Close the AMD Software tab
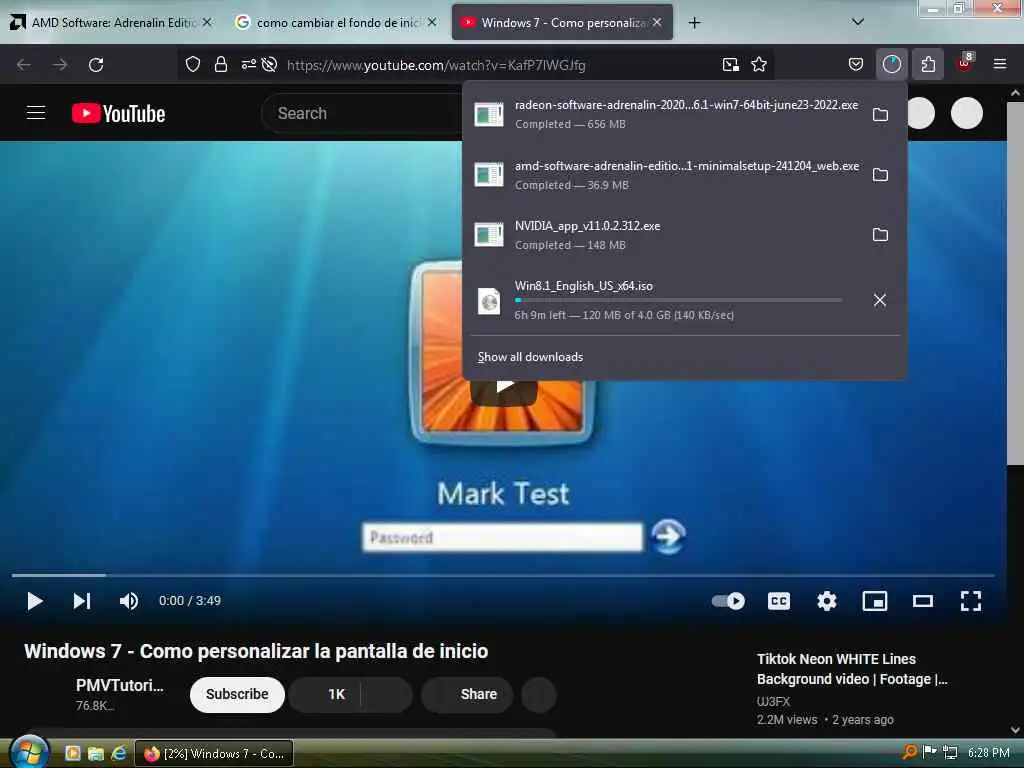1024x768 pixels. pos(207,22)
